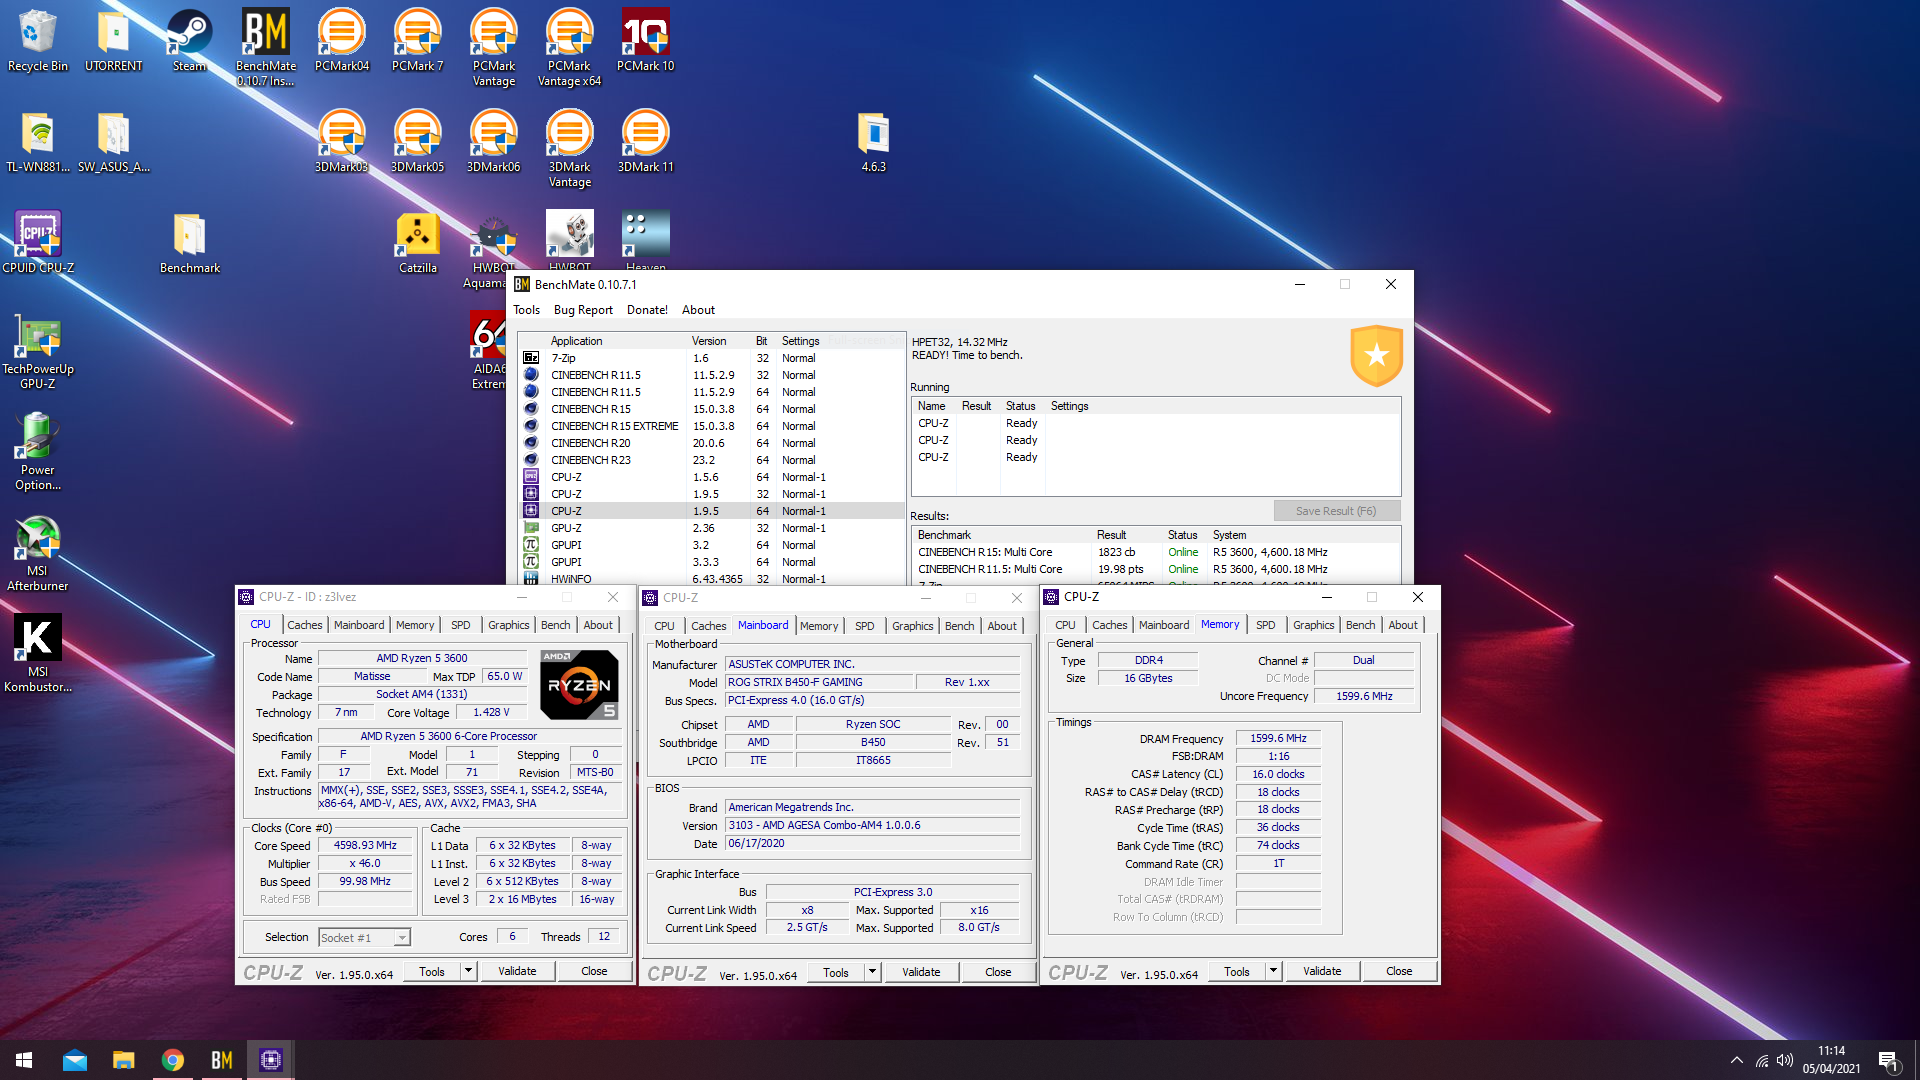Viewport: 1920px width, 1080px height.
Task: Click the DRAM Frequency 1599.6 MHz field
Action: coord(1278,739)
